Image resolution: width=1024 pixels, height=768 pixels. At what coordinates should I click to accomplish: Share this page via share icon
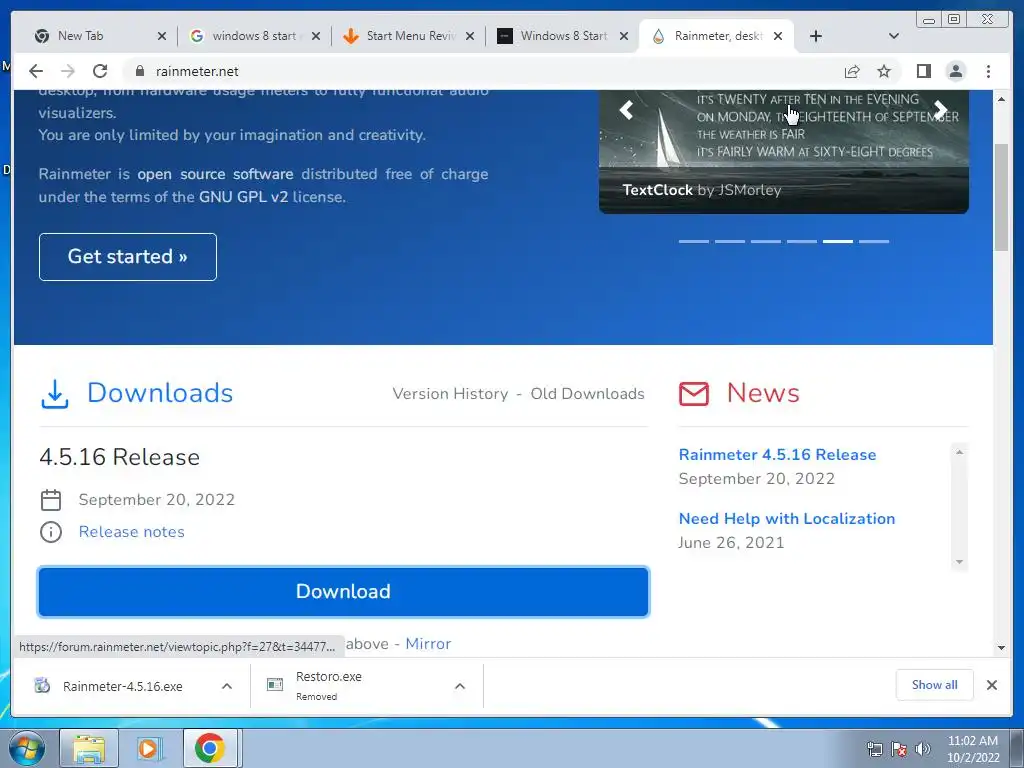pos(852,71)
